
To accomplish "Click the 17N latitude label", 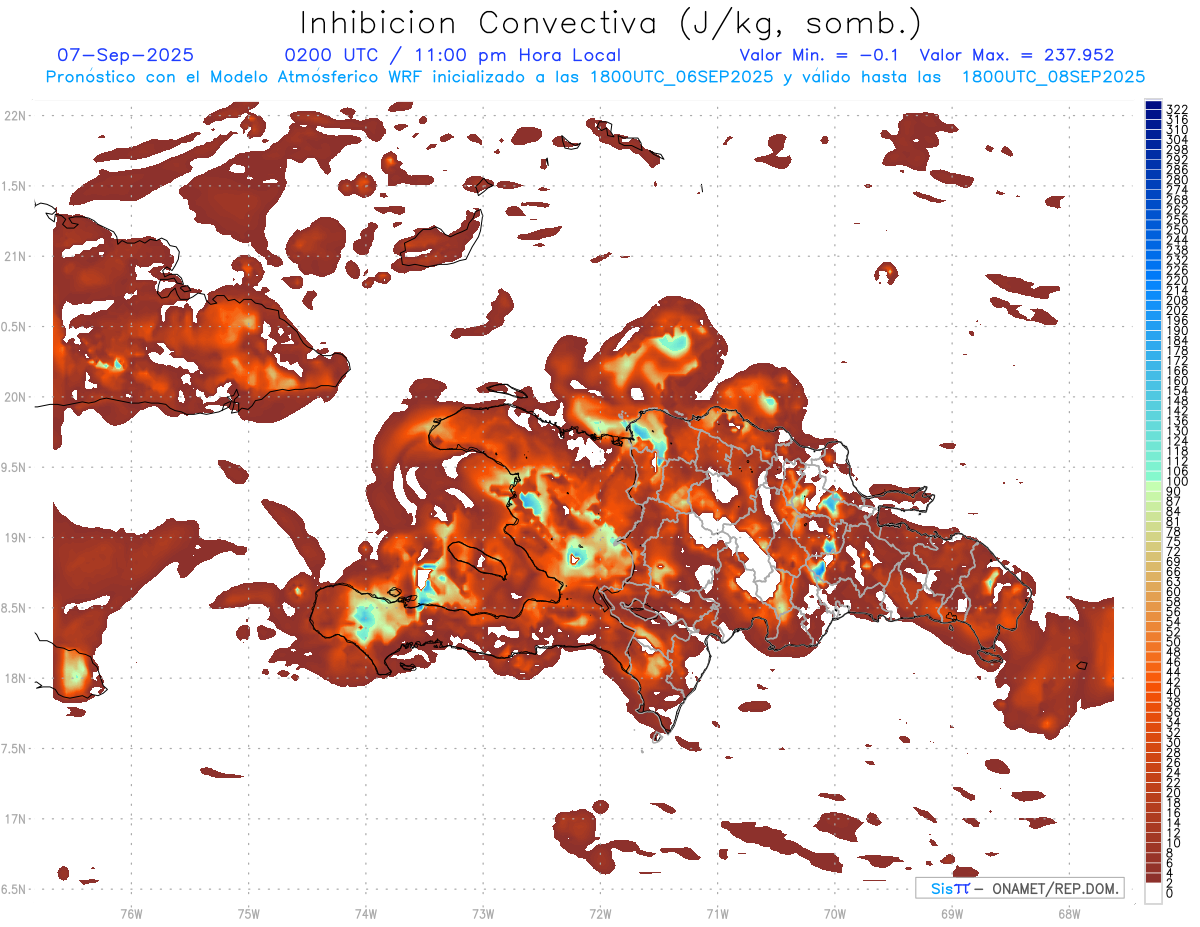I will click(14, 819).
